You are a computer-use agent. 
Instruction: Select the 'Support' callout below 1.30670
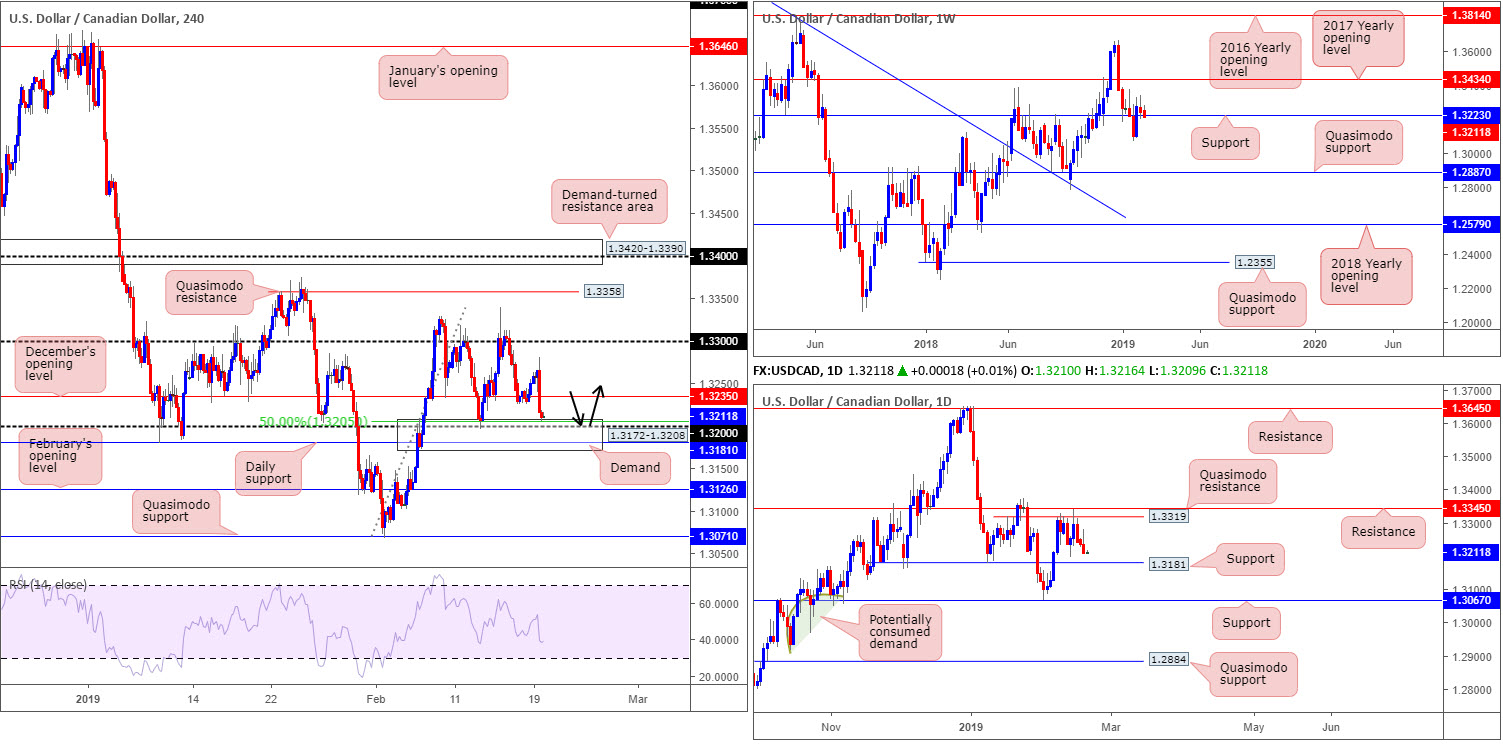point(1244,623)
